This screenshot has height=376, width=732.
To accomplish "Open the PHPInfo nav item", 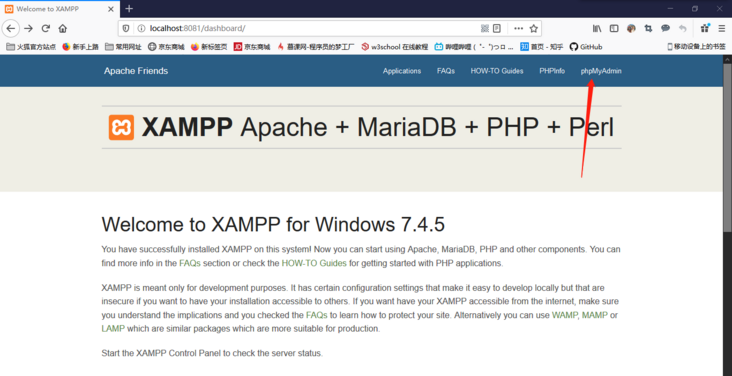I will point(552,71).
